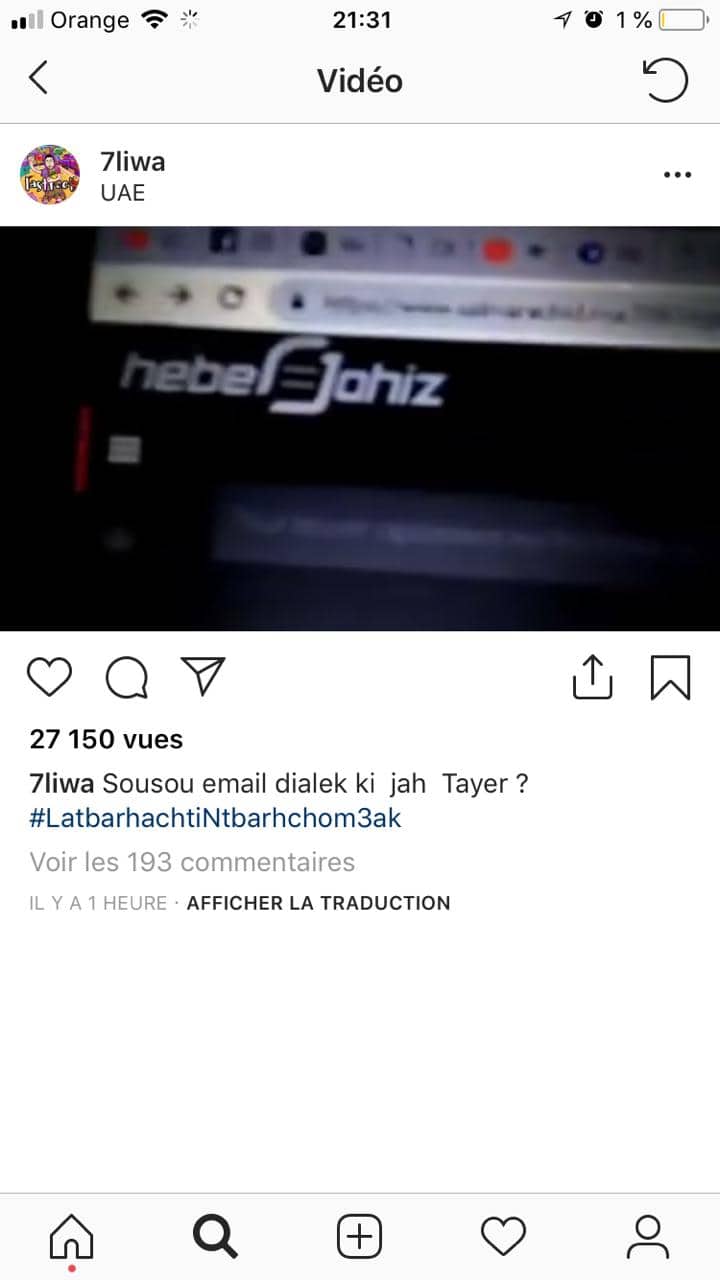The image size is (720, 1280).
Task: Tap the 7liwa username in the post header
Action: 133,161
